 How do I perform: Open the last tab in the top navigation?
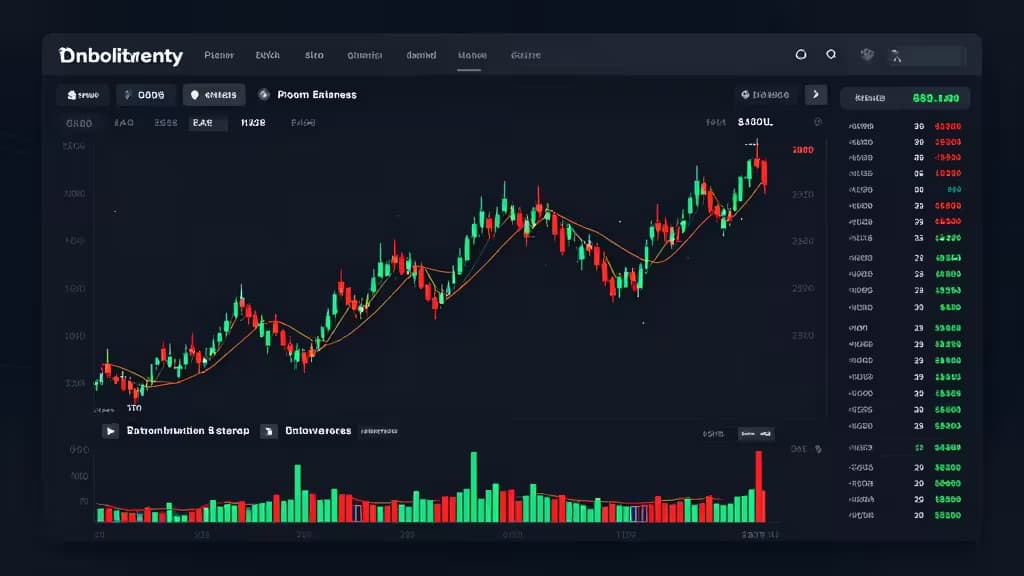click(x=525, y=55)
